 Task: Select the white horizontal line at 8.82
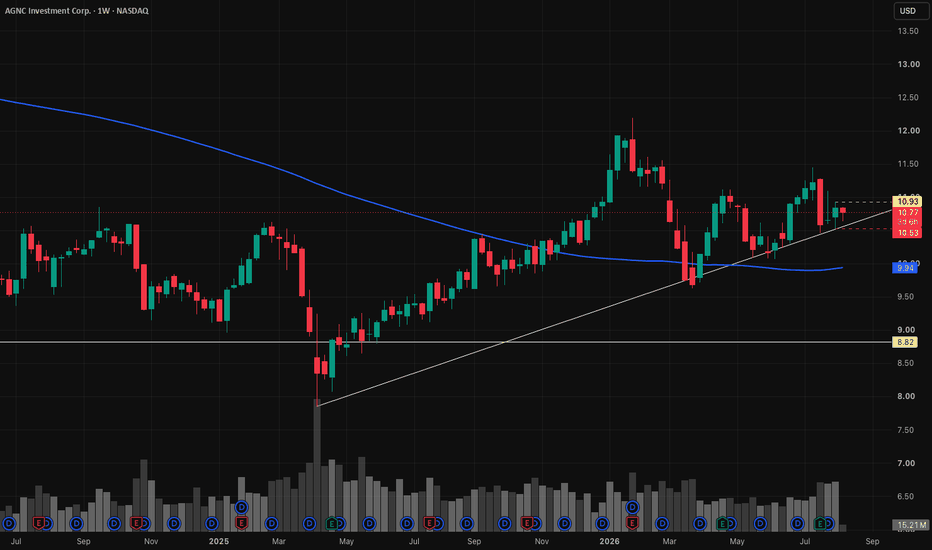(446, 342)
